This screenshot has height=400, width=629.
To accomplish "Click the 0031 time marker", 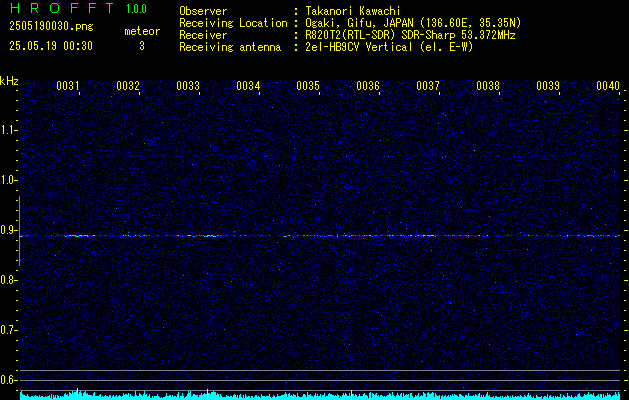I will pyautogui.click(x=67, y=85).
